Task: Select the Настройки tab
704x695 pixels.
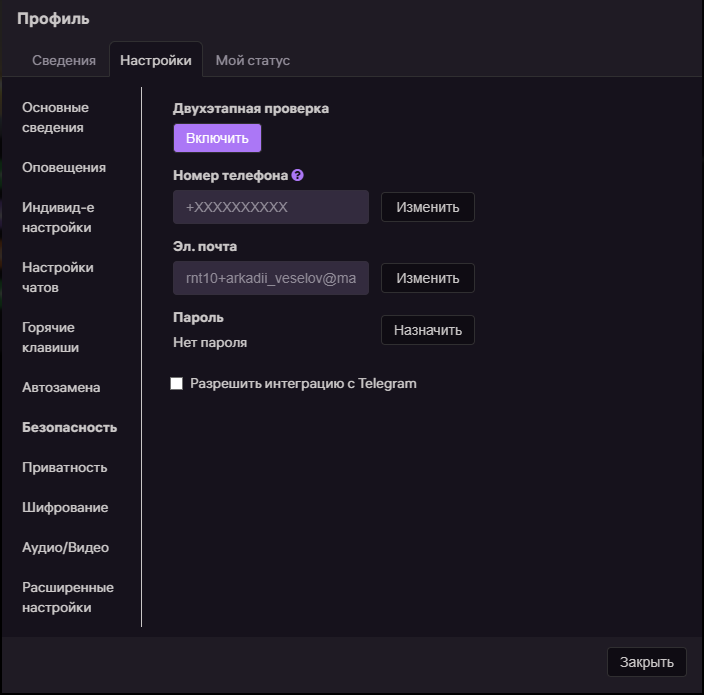Action: tap(156, 60)
